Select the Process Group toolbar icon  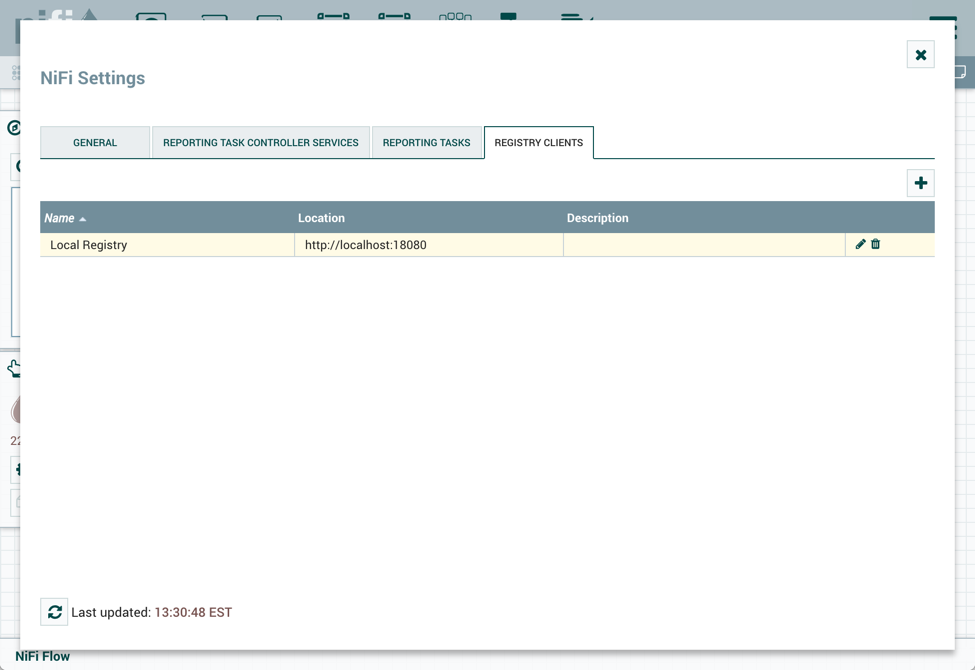click(333, 18)
